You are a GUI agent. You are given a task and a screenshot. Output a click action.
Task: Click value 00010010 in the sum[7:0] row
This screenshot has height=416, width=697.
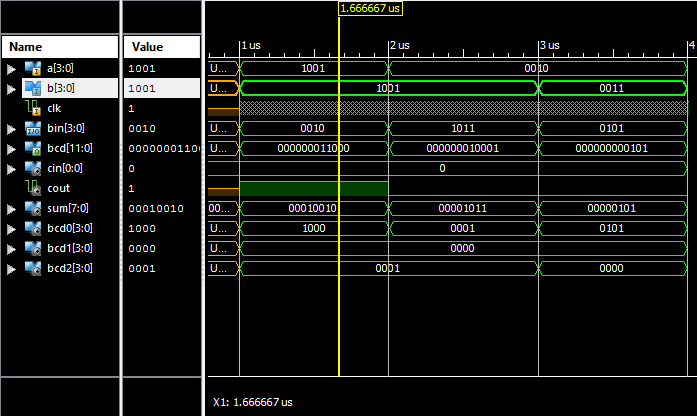[156, 208]
